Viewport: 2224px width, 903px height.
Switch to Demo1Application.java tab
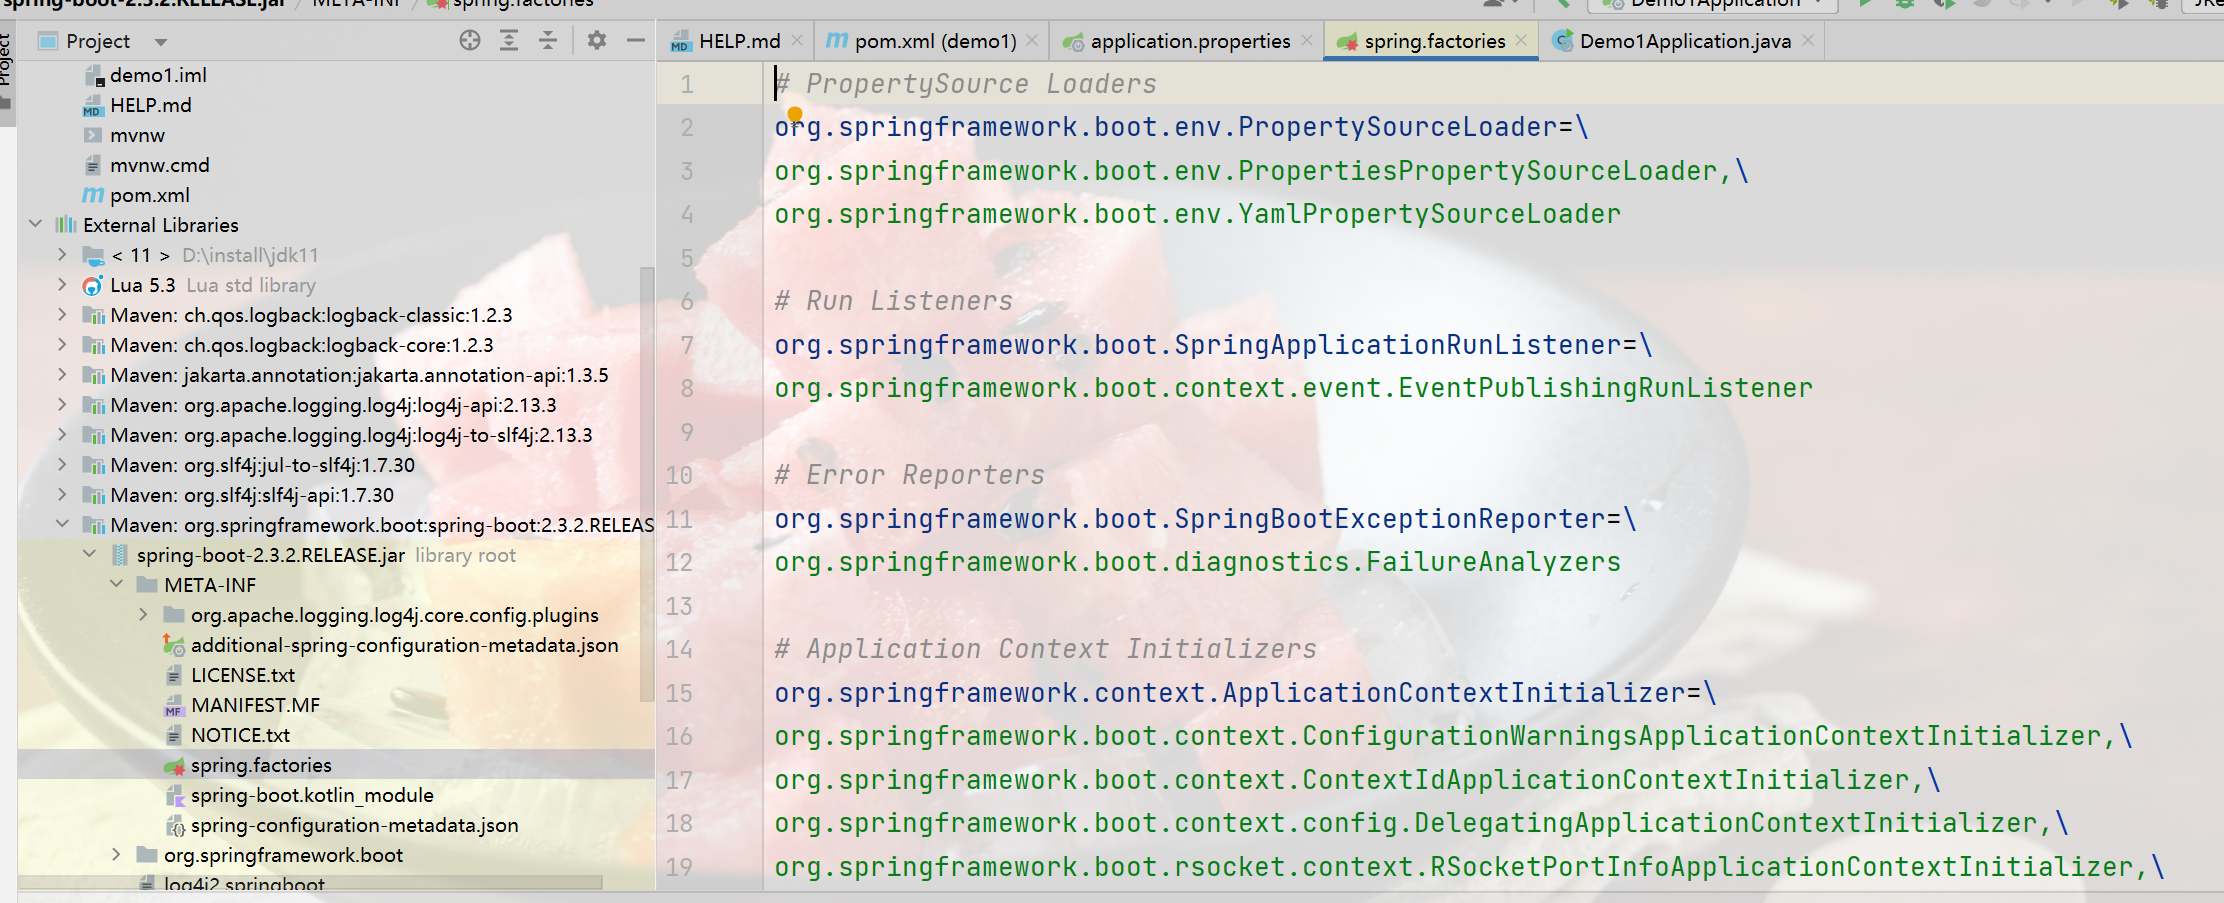point(1685,41)
